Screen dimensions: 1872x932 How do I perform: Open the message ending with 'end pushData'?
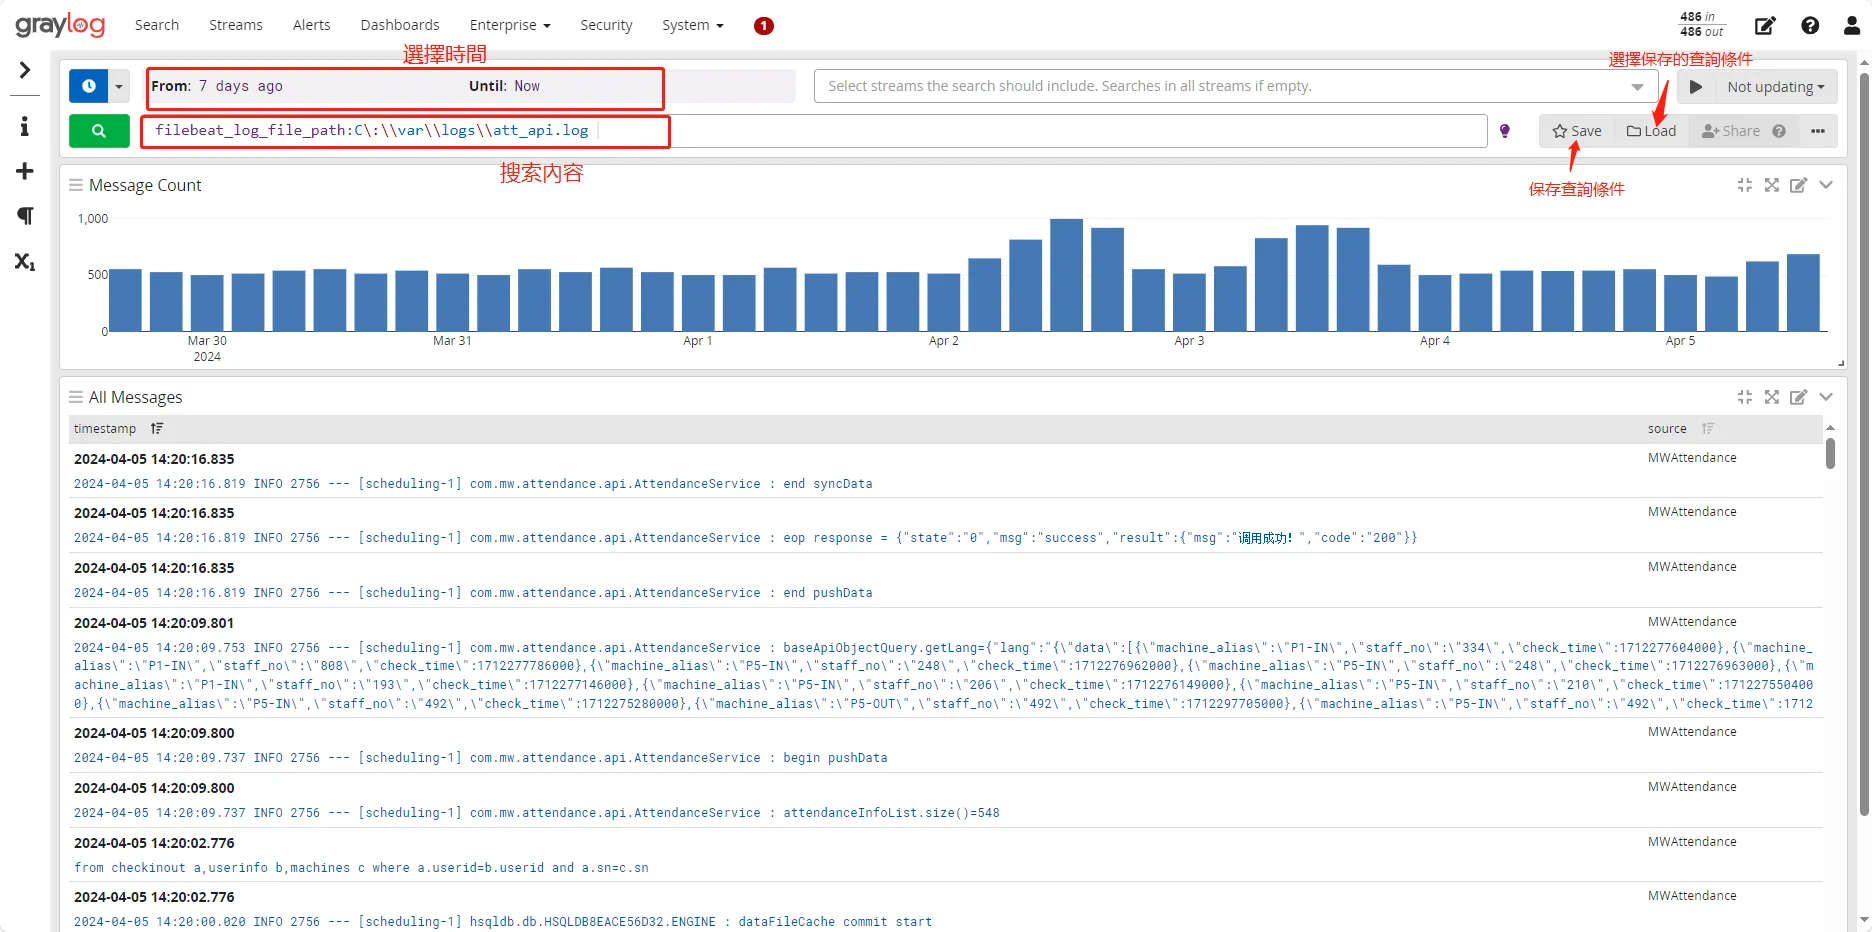(x=473, y=593)
